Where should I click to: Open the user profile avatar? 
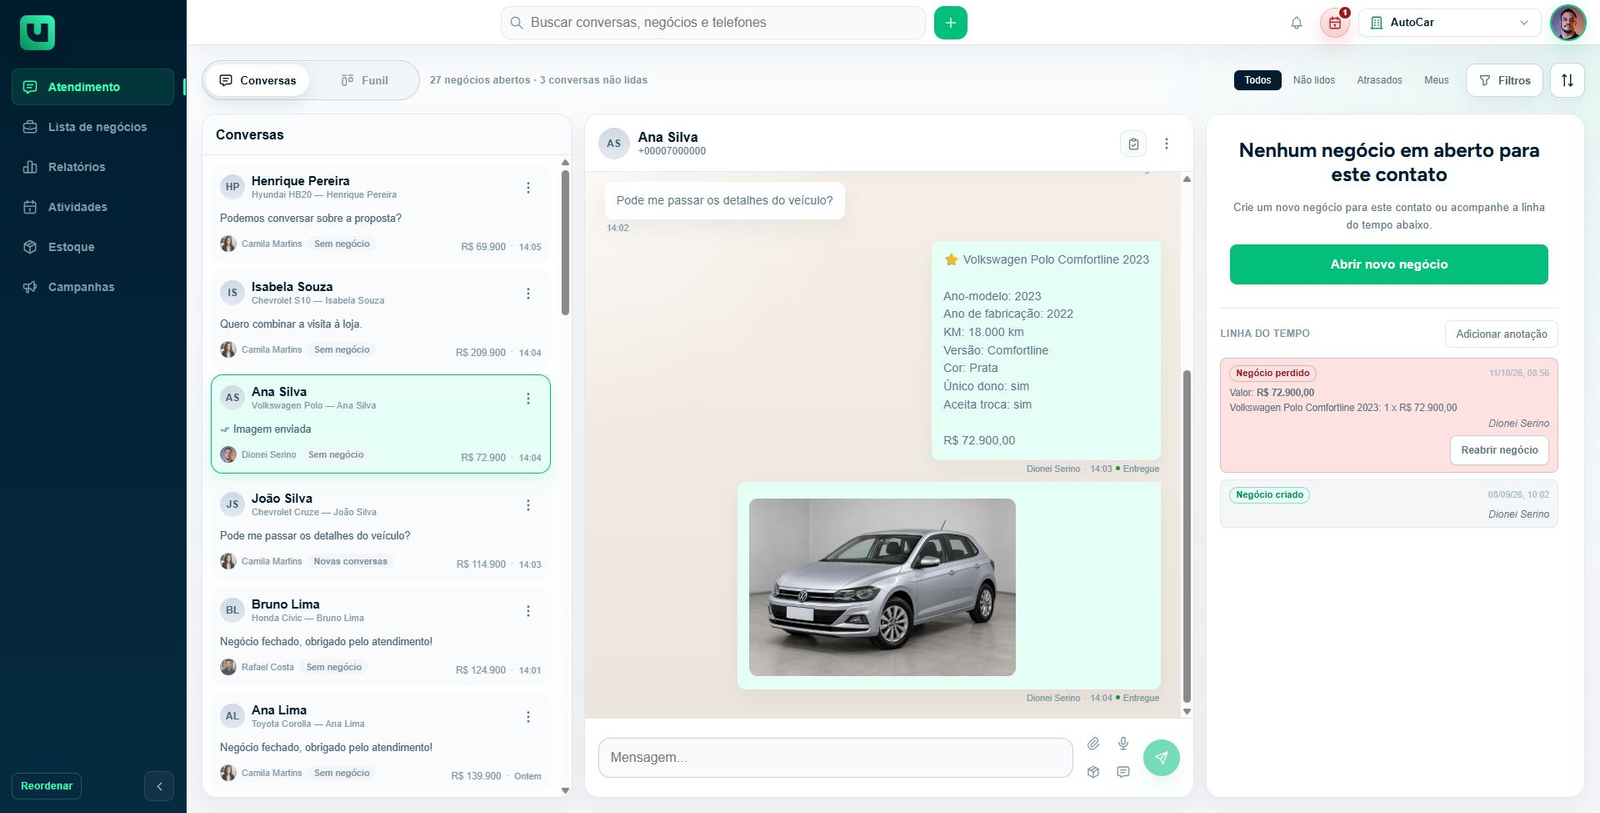pyautogui.click(x=1567, y=22)
